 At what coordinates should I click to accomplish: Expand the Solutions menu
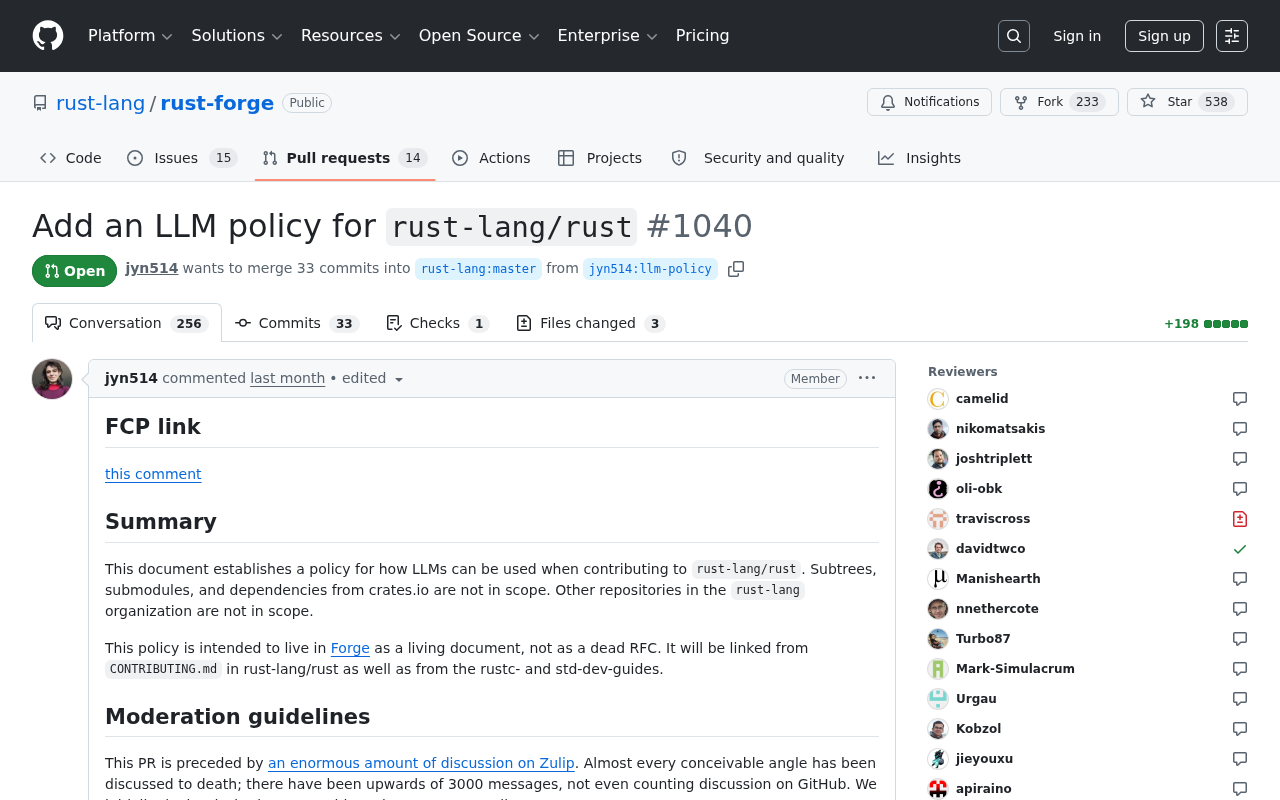pyautogui.click(x=237, y=36)
